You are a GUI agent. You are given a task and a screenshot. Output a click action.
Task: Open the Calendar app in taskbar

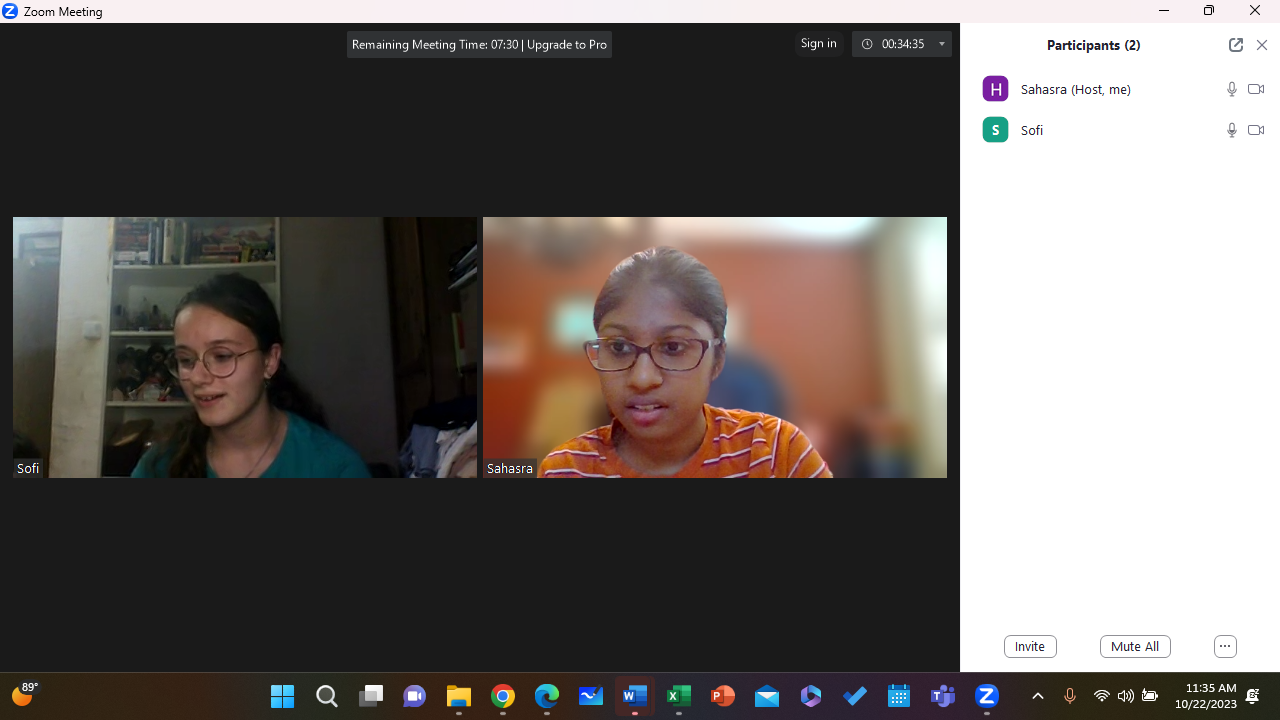click(x=899, y=696)
